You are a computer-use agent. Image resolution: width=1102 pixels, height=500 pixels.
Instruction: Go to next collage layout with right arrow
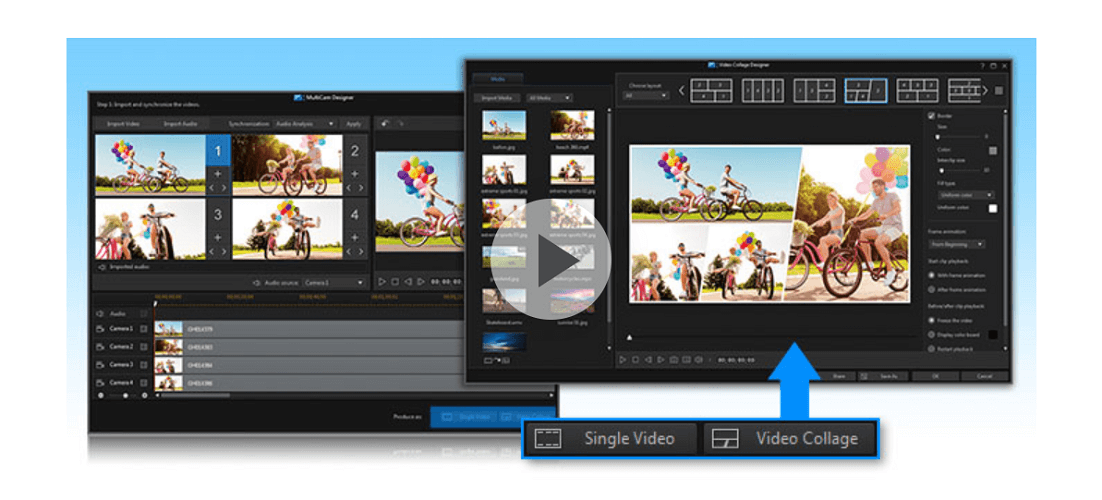(x=984, y=91)
